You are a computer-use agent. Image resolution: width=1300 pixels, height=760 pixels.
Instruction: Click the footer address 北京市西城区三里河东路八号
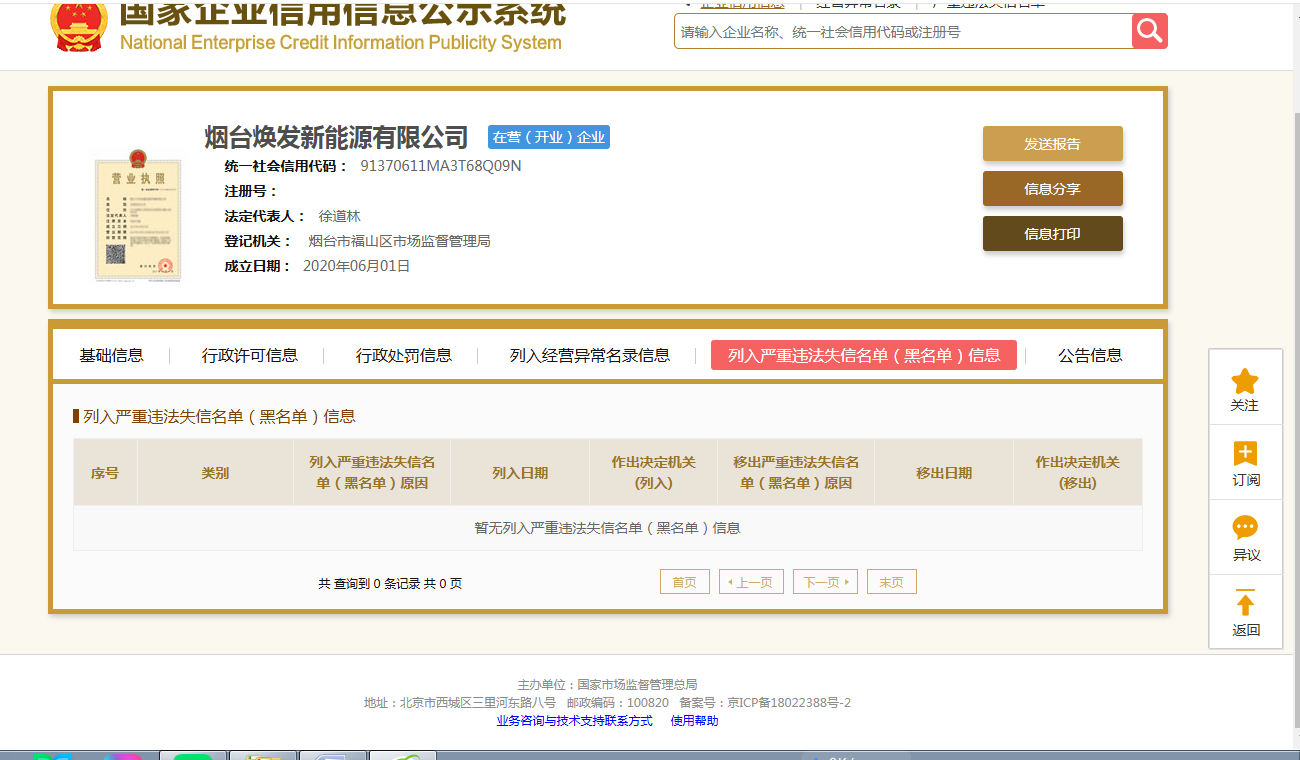[x=478, y=703]
